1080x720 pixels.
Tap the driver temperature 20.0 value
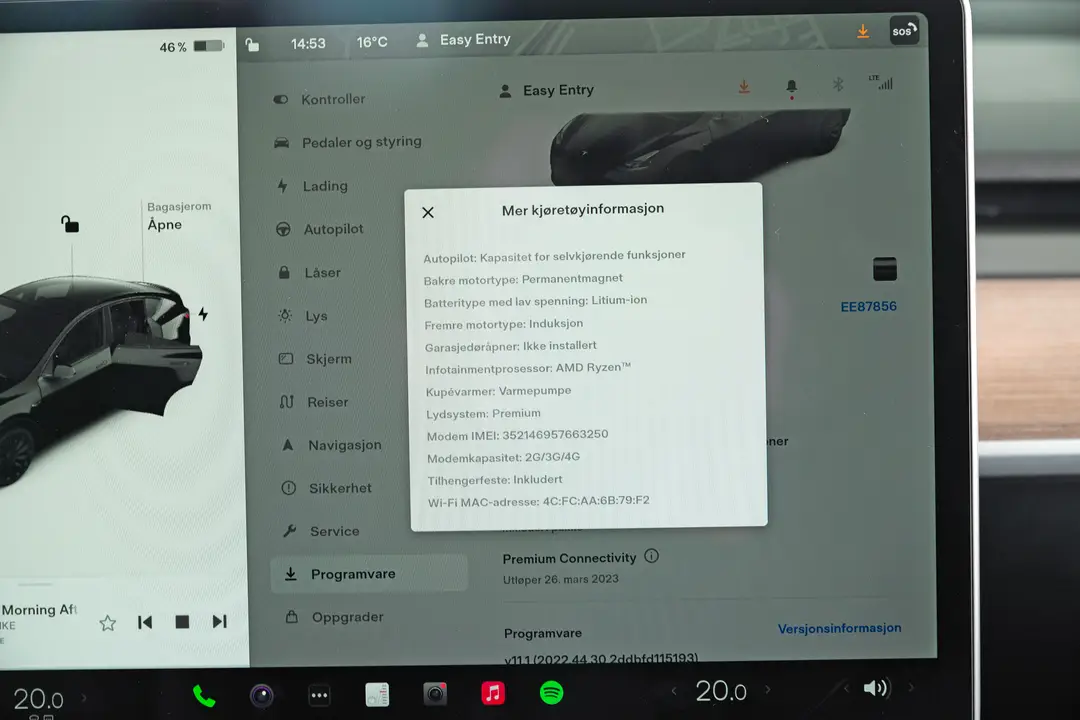39,699
